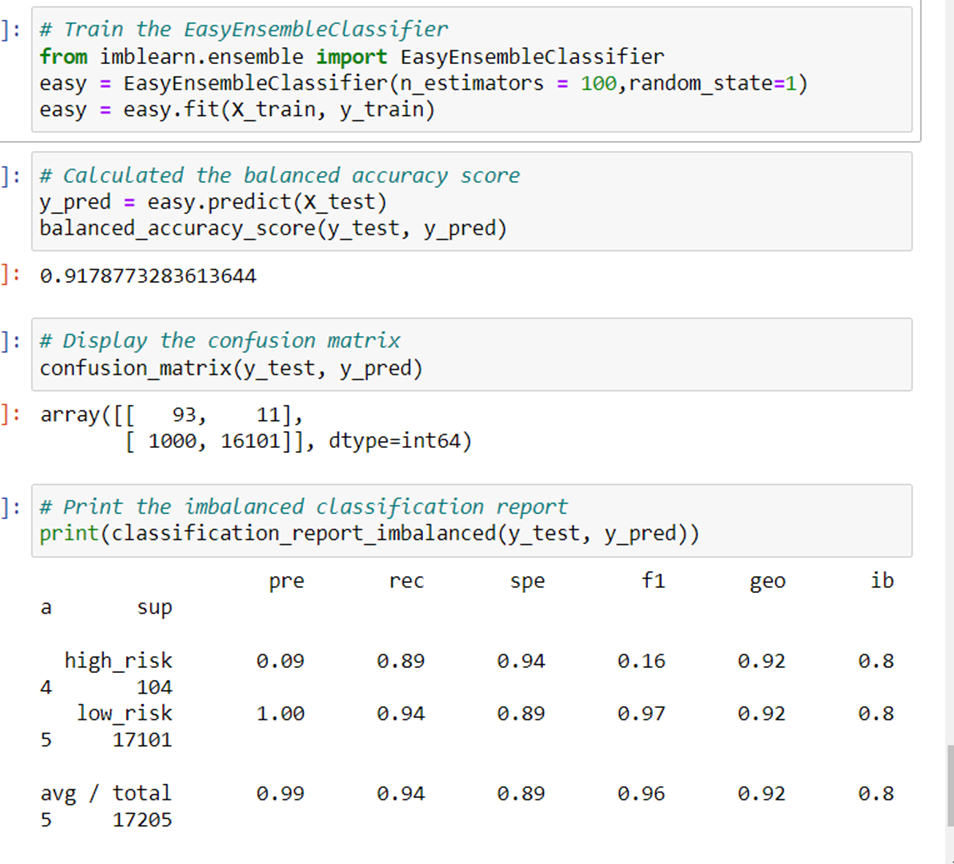Click the vertical scrollbar thumb

(x=950, y=786)
